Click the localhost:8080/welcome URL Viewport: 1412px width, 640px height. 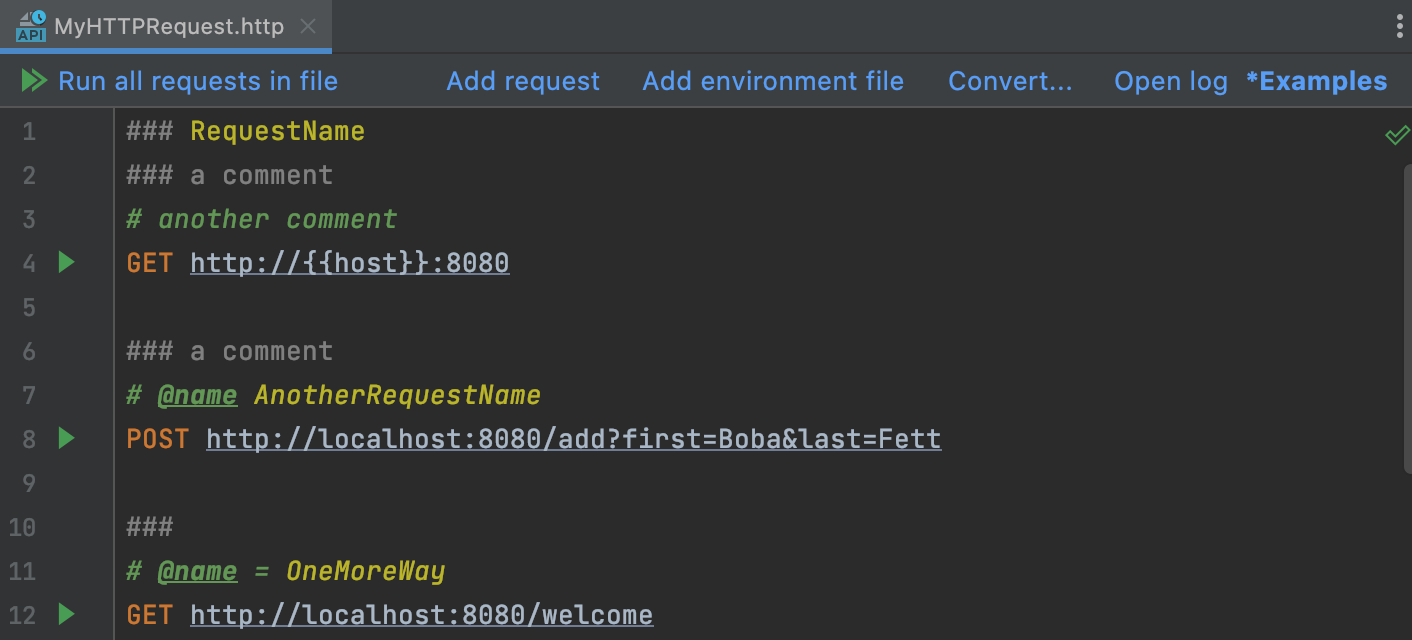(x=421, y=615)
